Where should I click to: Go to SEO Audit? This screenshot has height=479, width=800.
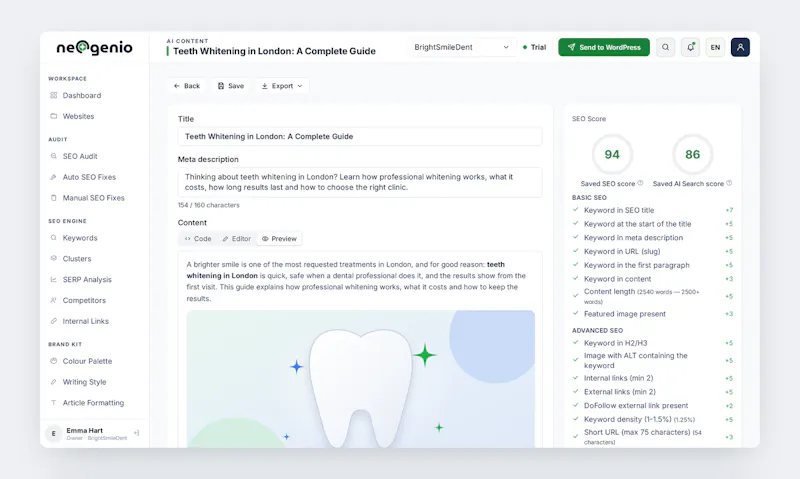(x=80, y=156)
